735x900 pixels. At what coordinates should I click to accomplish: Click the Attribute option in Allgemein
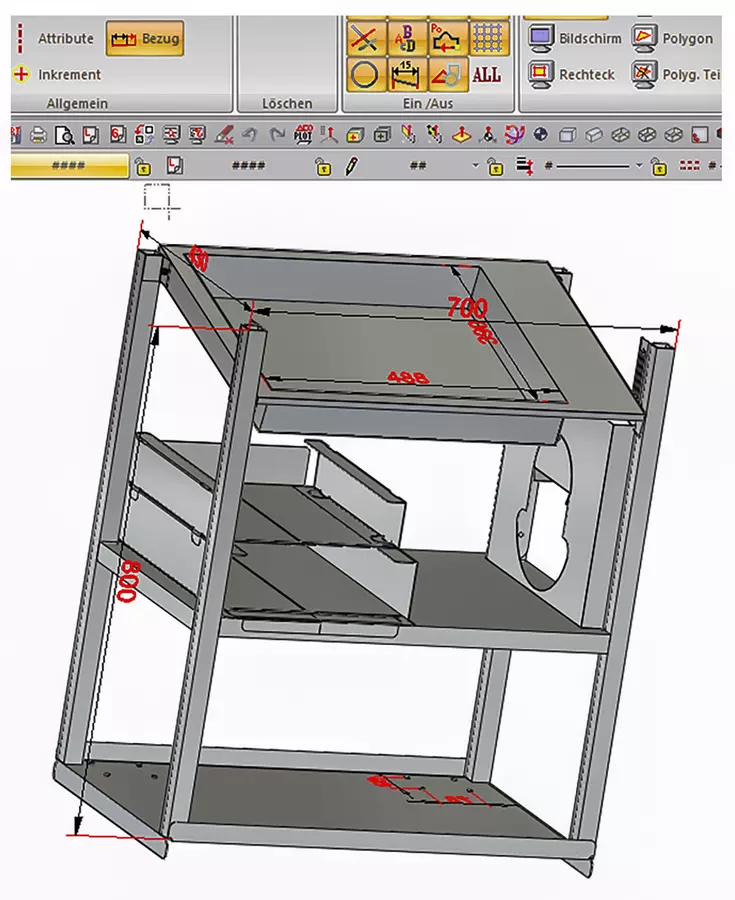(x=65, y=38)
